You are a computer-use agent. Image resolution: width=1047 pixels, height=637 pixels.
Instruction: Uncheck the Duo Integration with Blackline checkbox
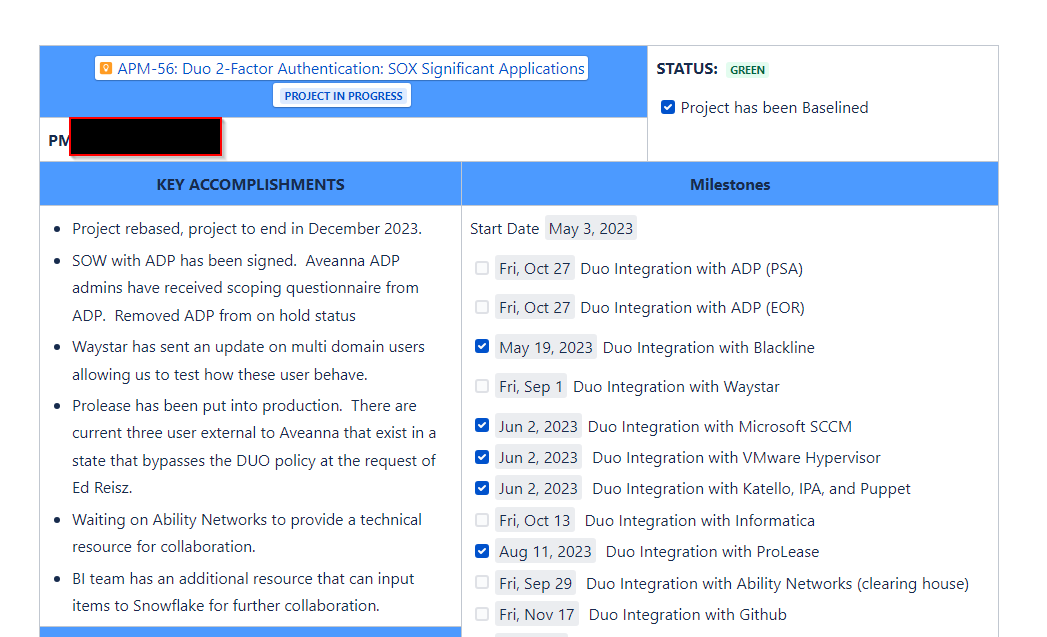click(481, 347)
